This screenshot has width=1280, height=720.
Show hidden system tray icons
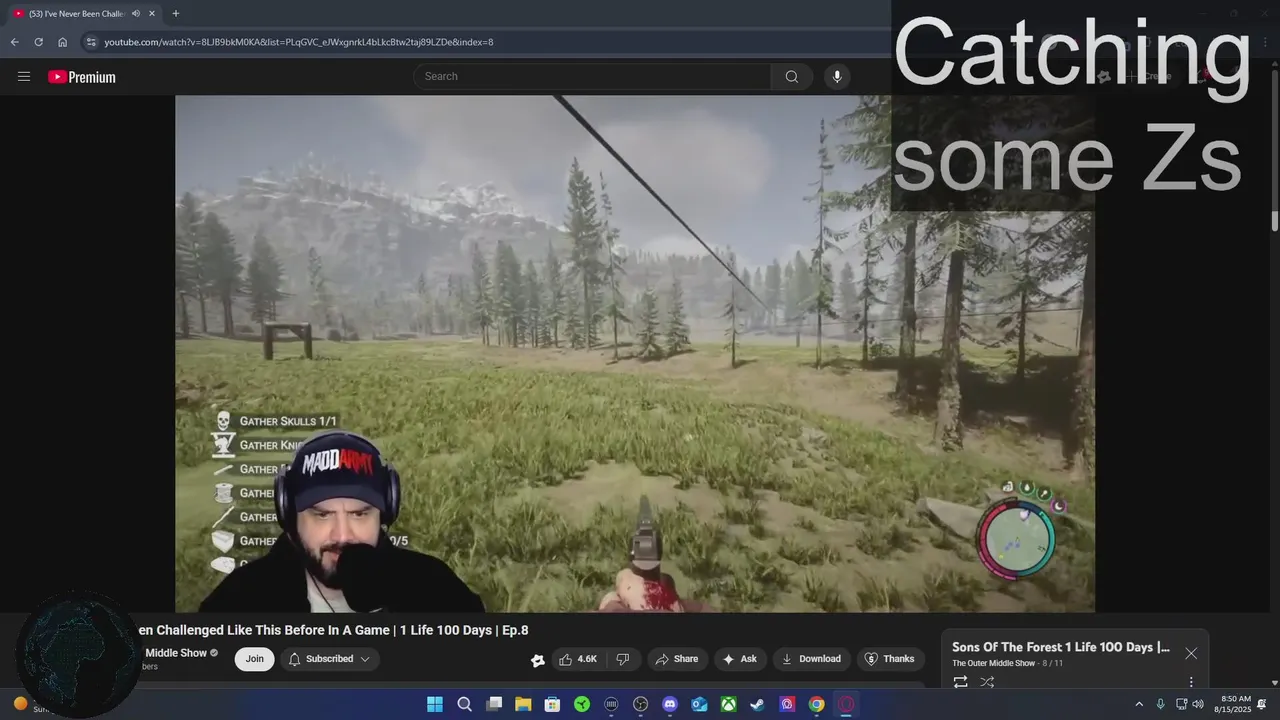(x=1138, y=704)
